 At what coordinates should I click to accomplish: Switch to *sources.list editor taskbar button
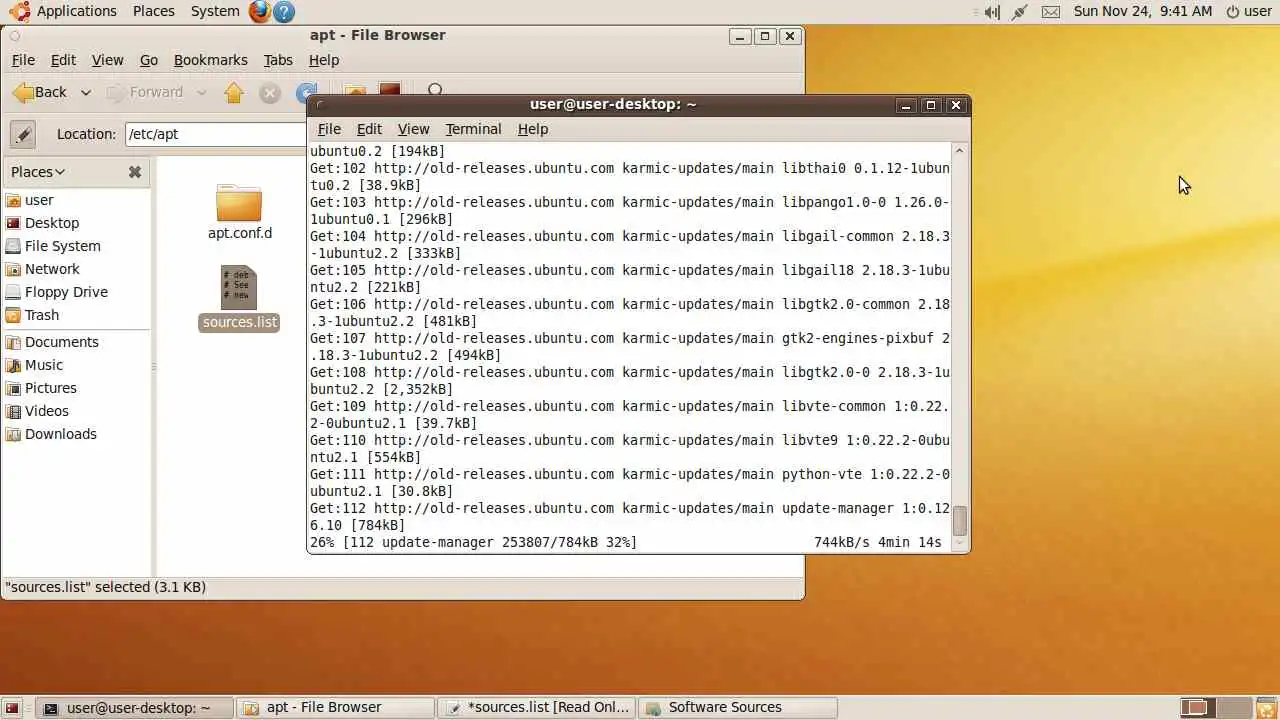[x=538, y=708]
